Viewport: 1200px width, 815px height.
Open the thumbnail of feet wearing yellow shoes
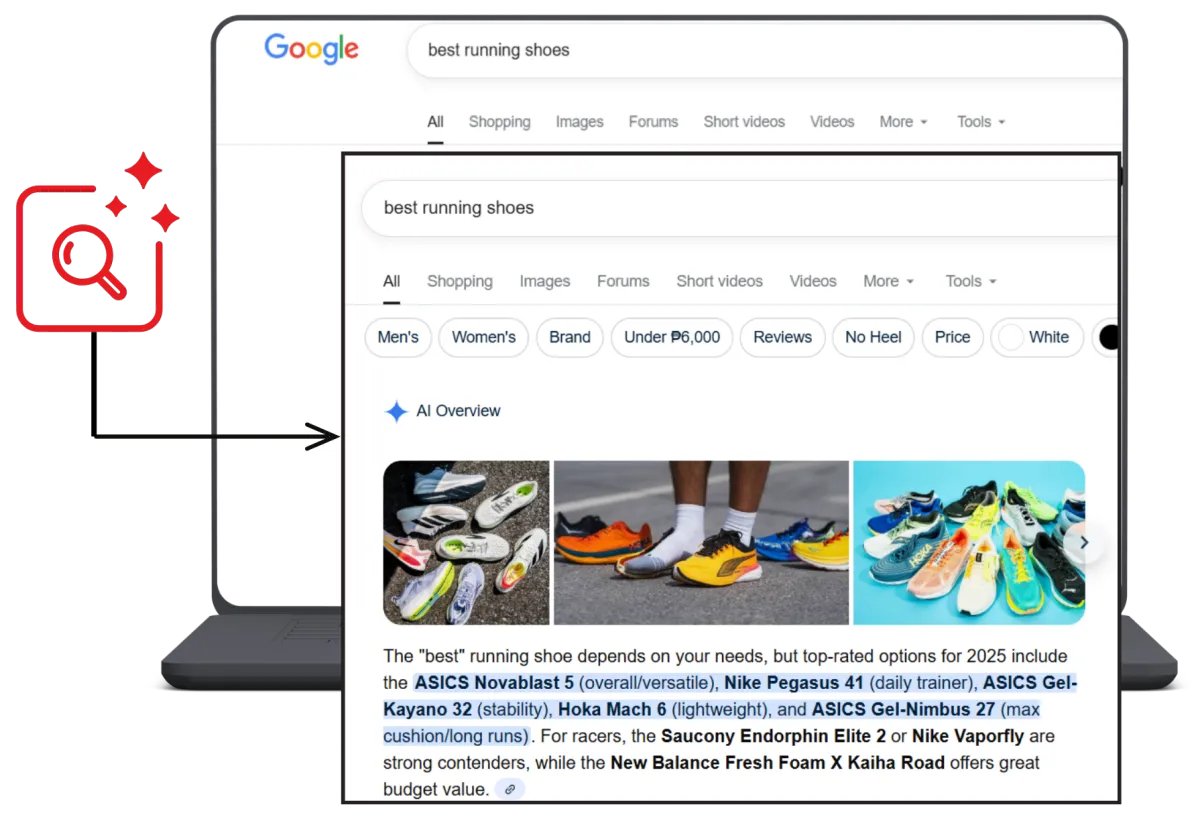point(701,542)
